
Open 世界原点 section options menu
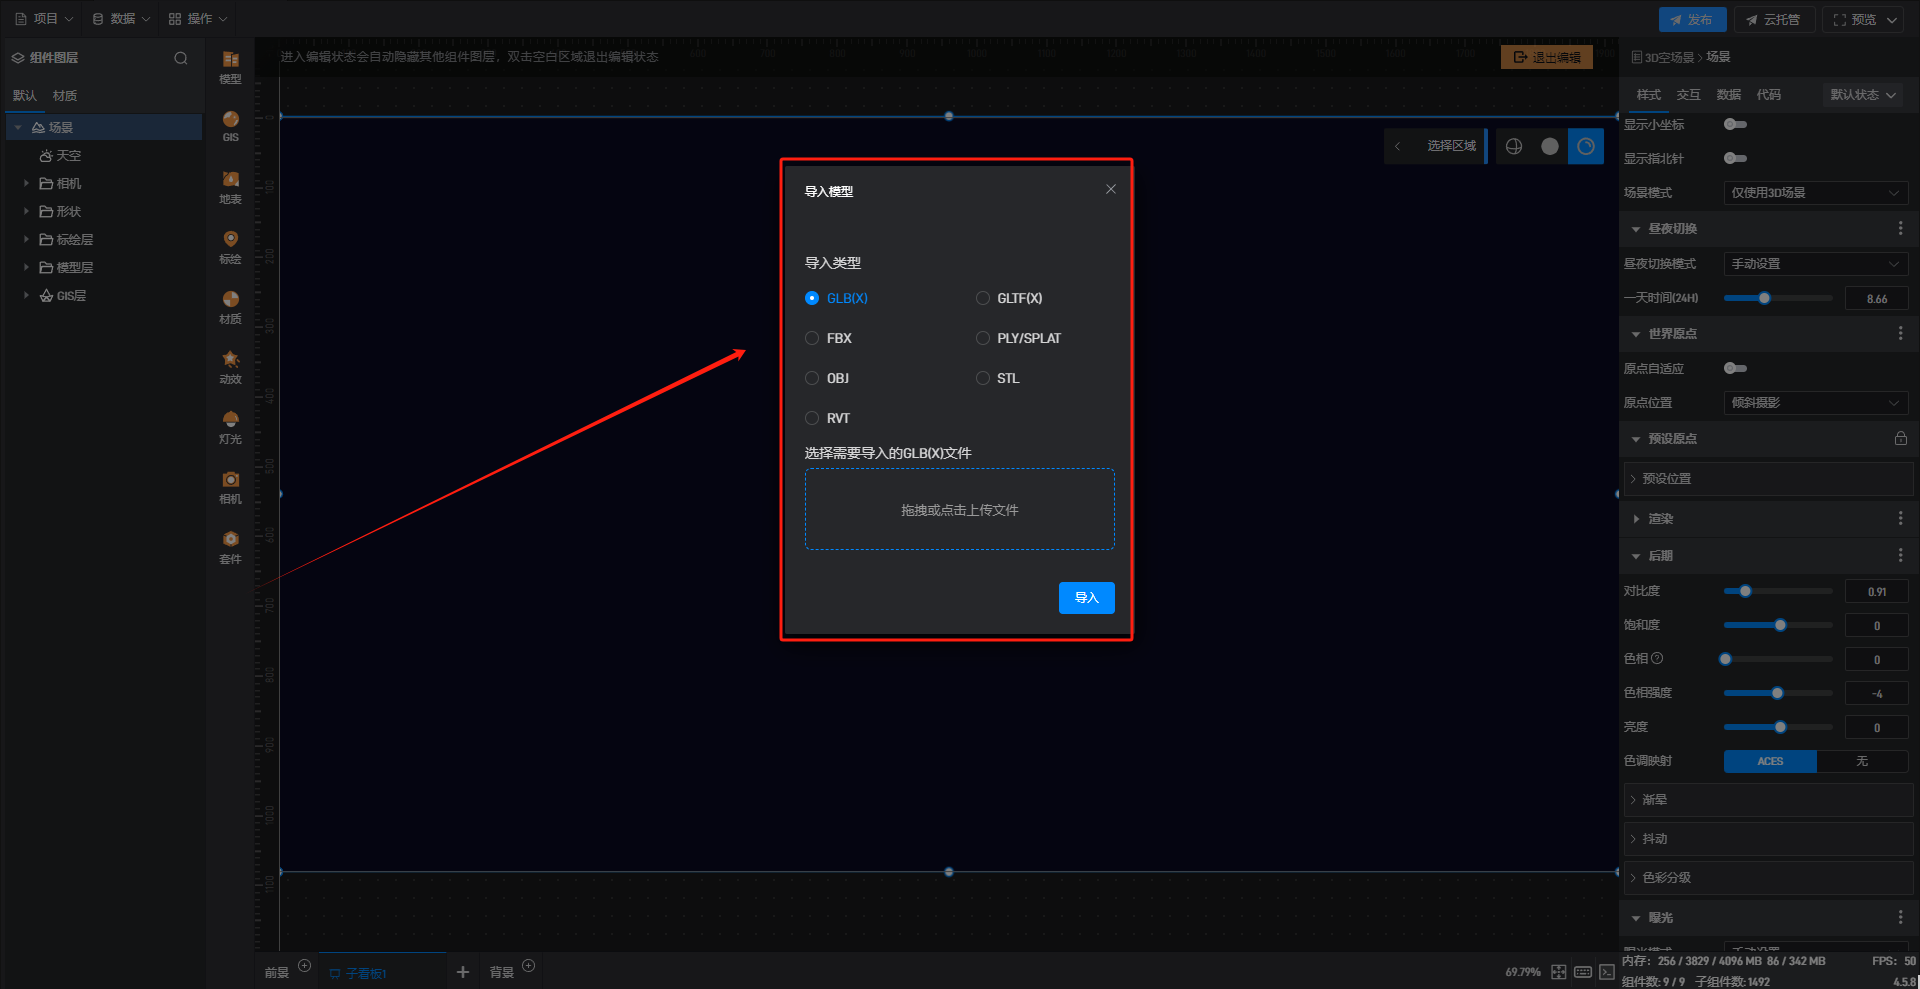click(x=1900, y=334)
